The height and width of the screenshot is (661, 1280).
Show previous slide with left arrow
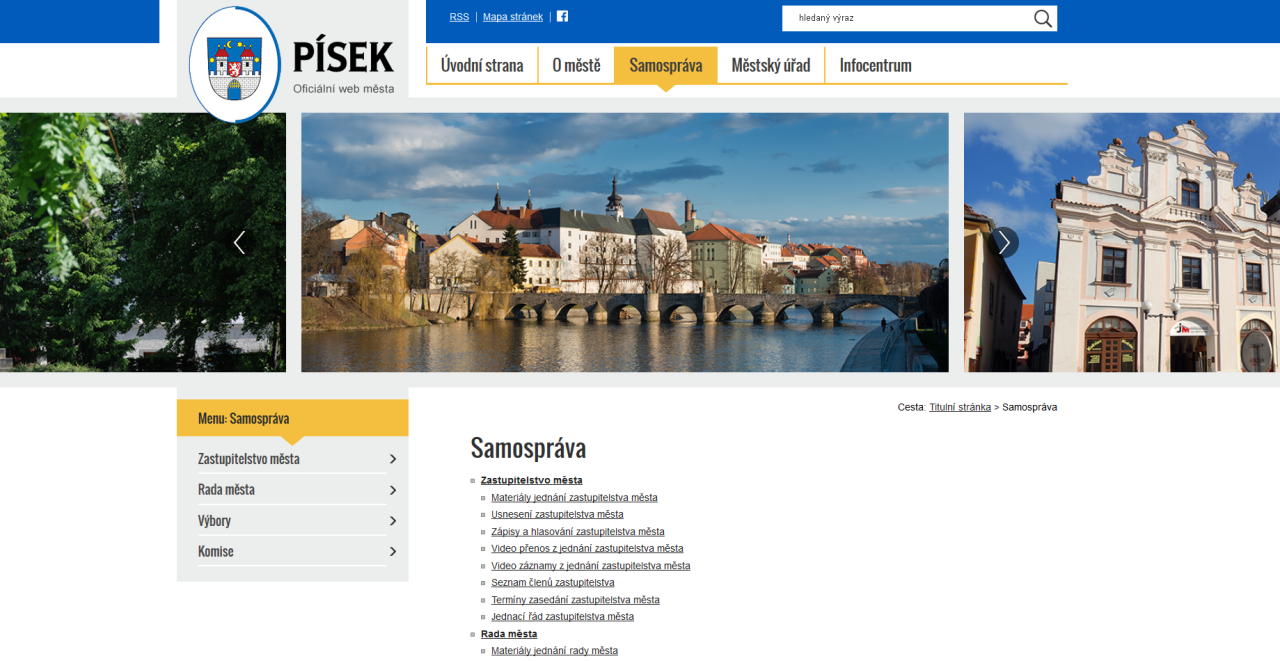click(x=239, y=242)
